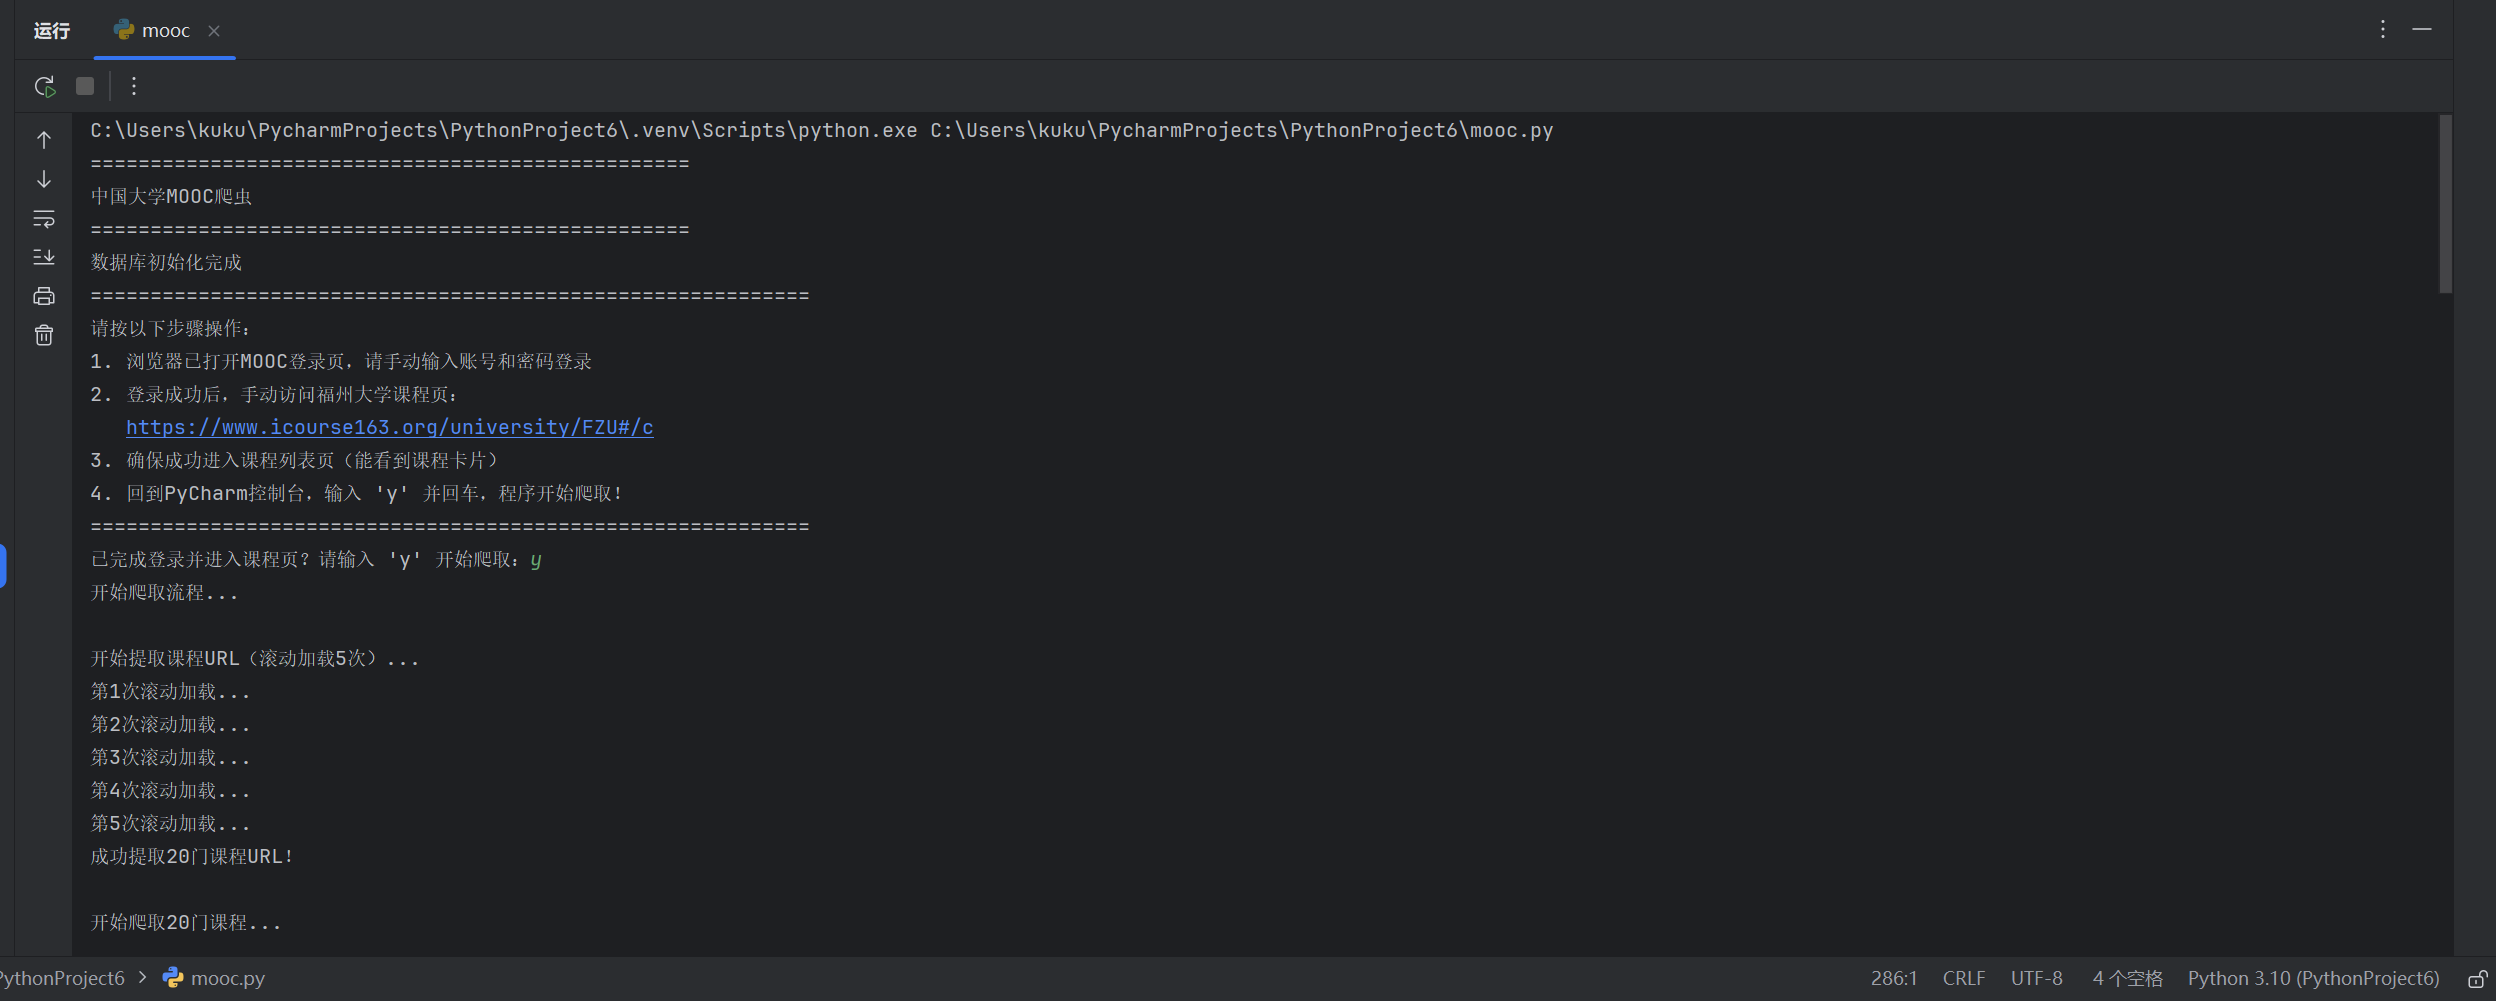Open Python 3.10 interpreter selector

click(x=2313, y=979)
